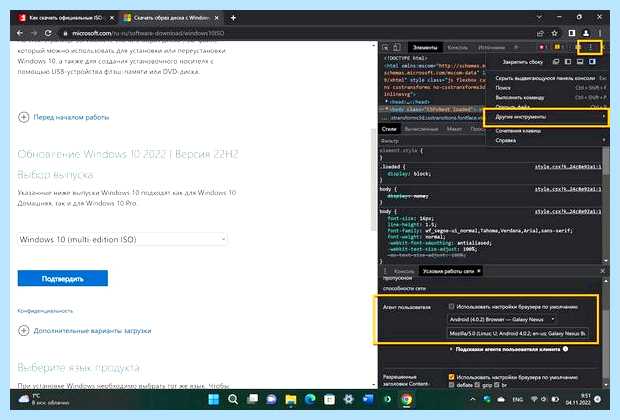Dock DevTools to the right side
The image size is (620, 420).
pos(592,62)
